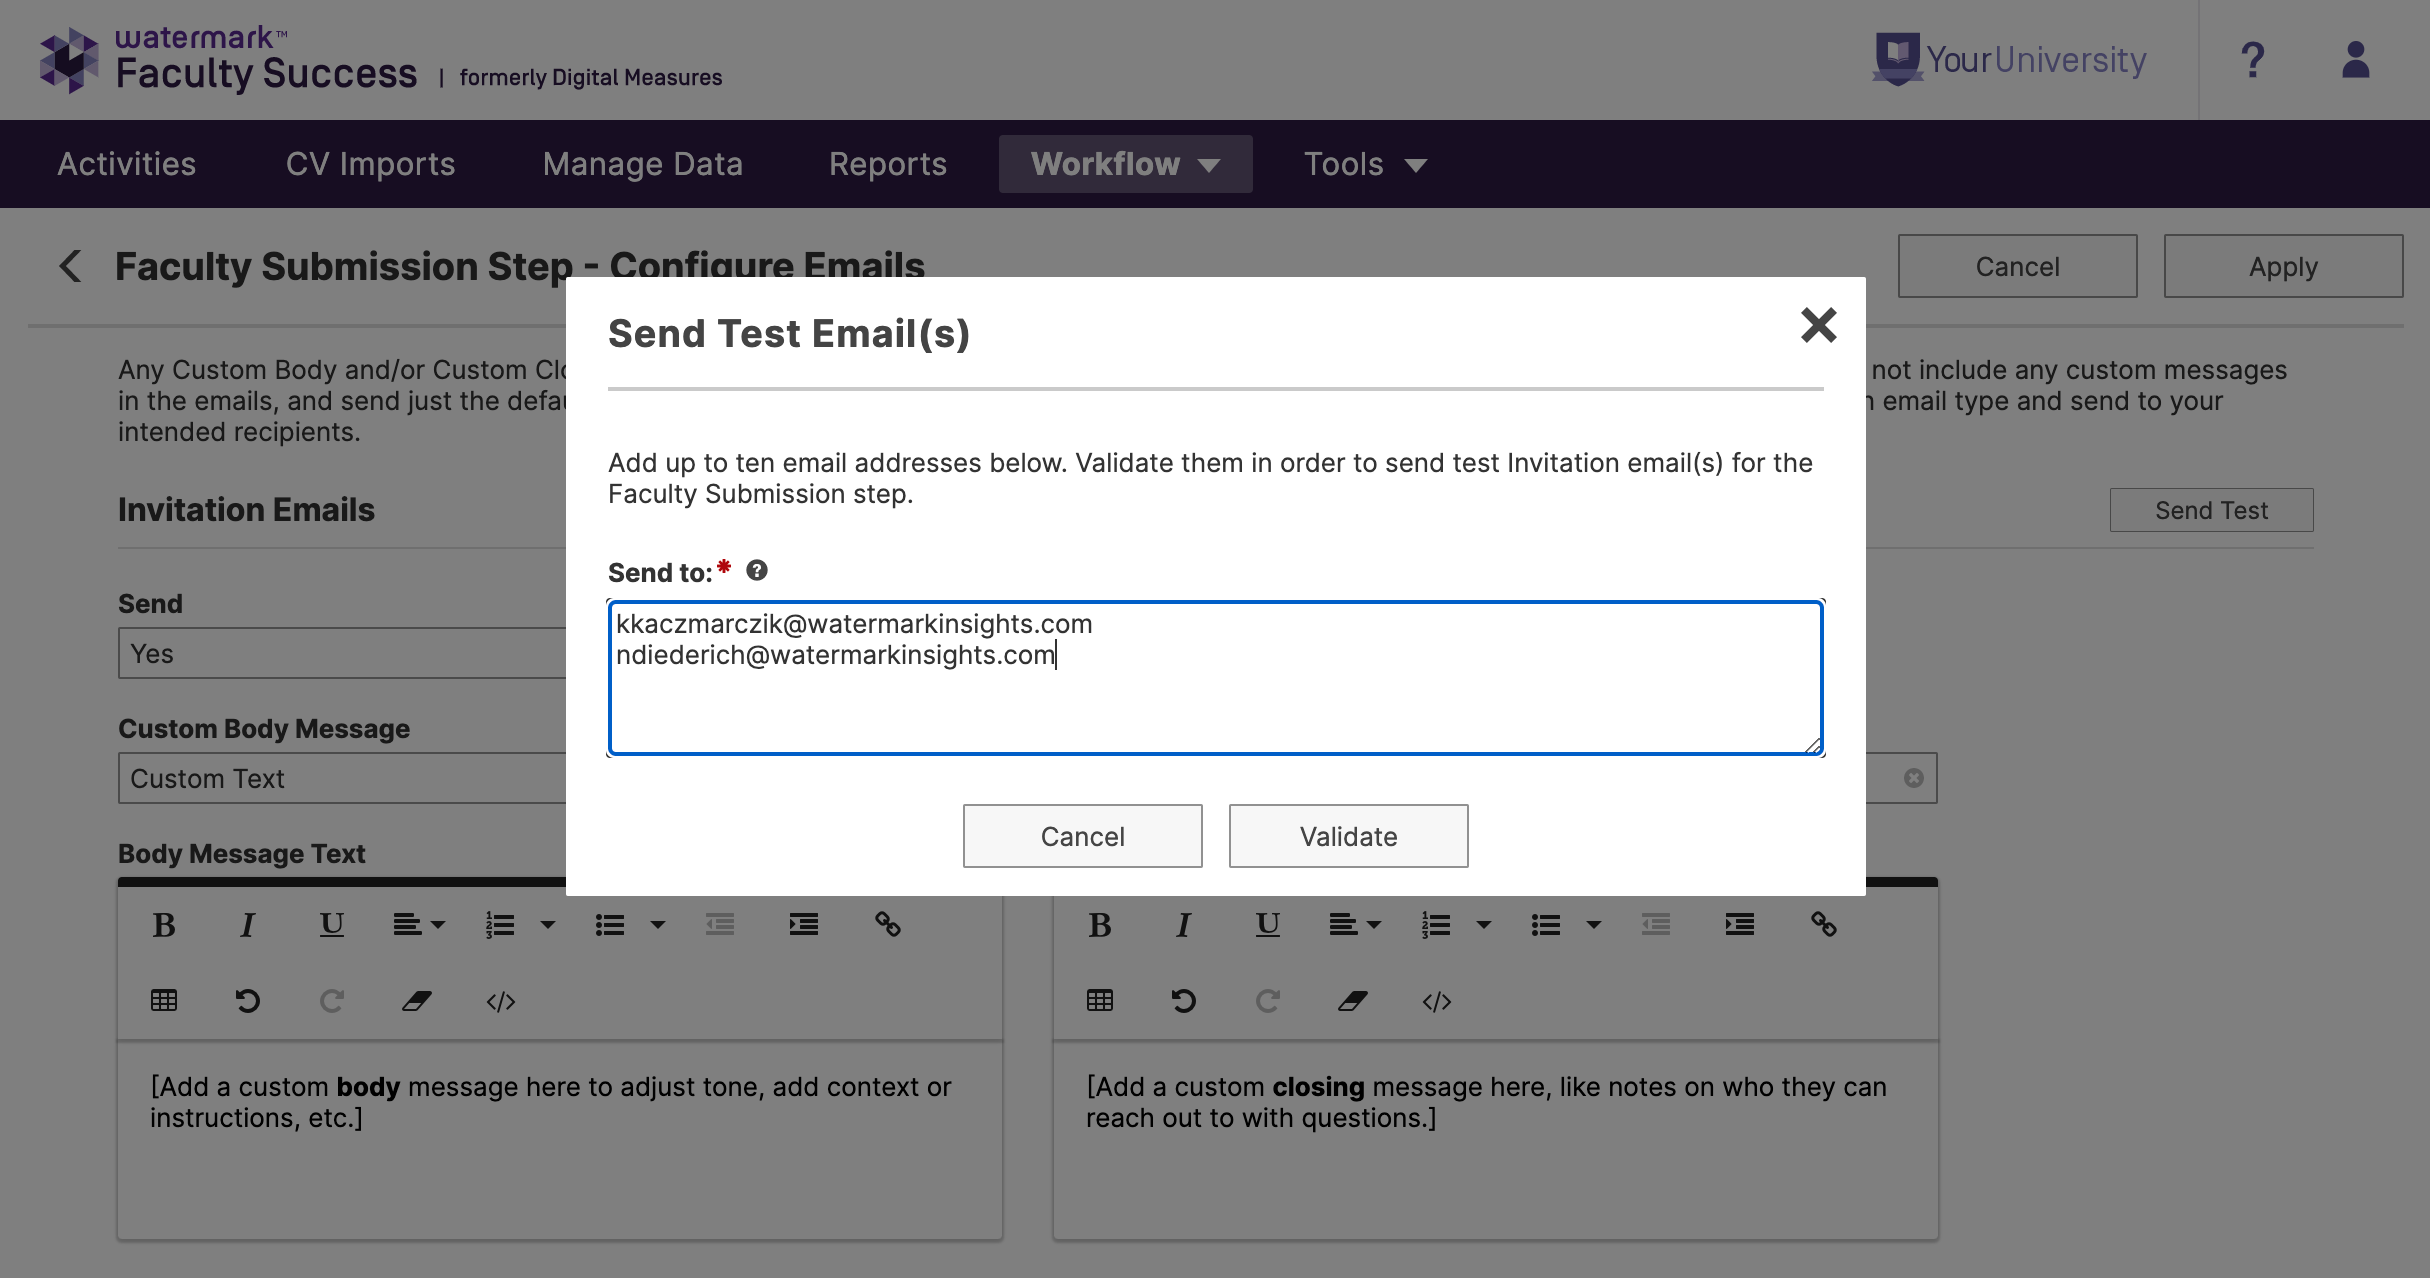Click Undo in the body message editor
This screenshot has width=2430, height=1278.
(x=248, y=1001)
